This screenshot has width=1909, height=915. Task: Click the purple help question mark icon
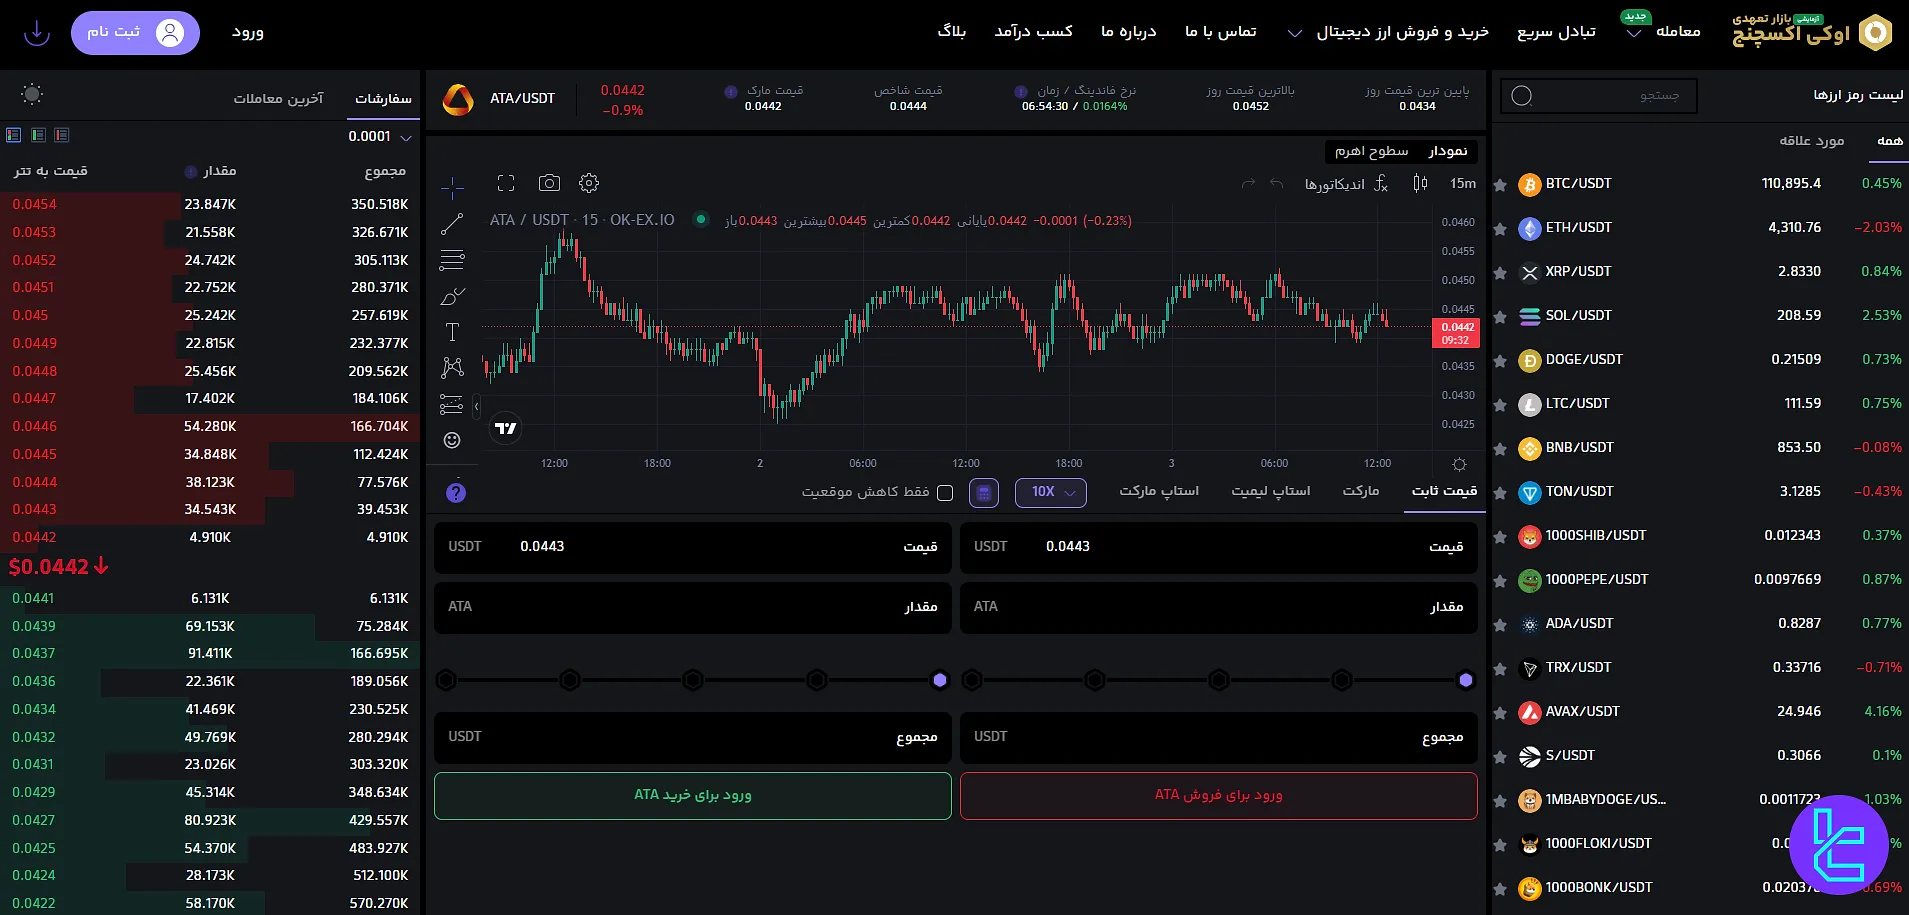456,493
